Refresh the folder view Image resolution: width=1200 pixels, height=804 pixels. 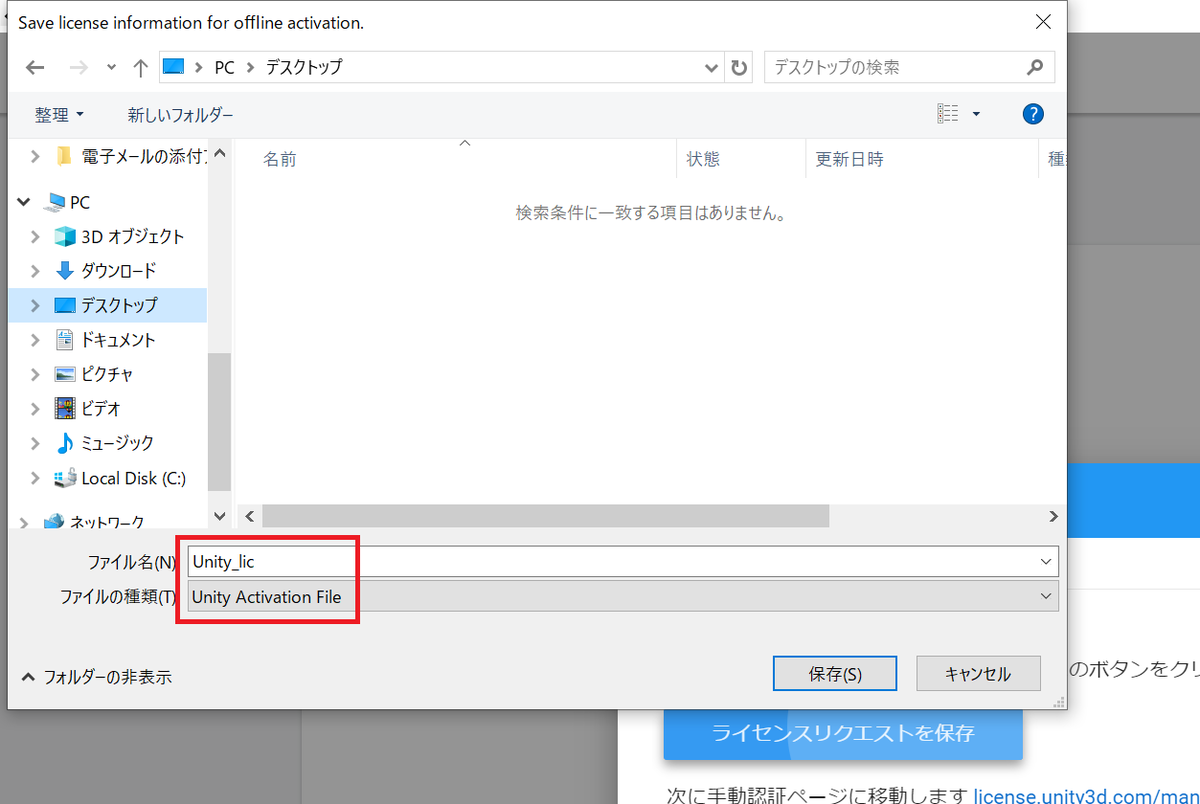(x=738, y=67)
